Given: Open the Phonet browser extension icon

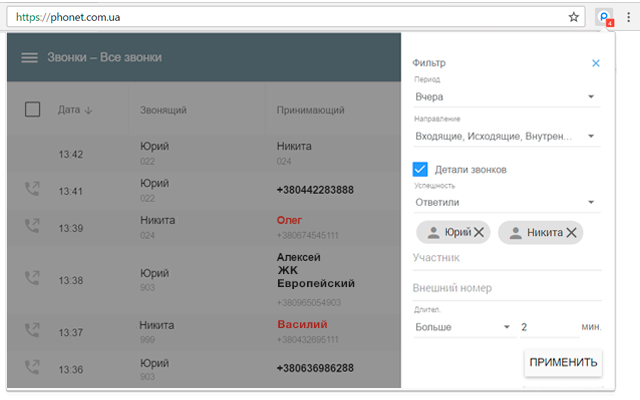Looking at the screenshot, I should [x=604, y=17].
